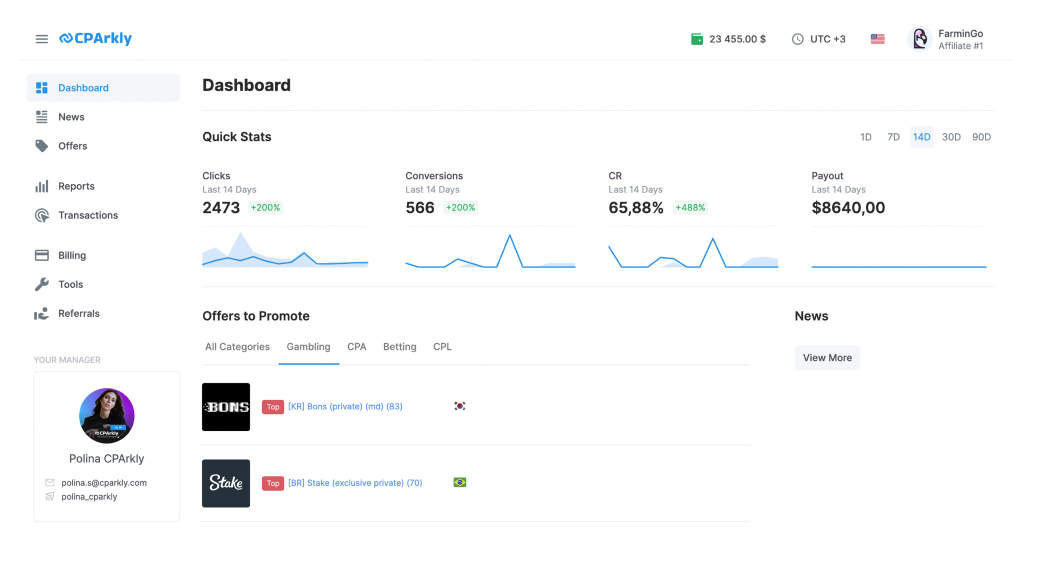
Task: Click the Reports bar chart icon
Action: click(x=42, y=186)
